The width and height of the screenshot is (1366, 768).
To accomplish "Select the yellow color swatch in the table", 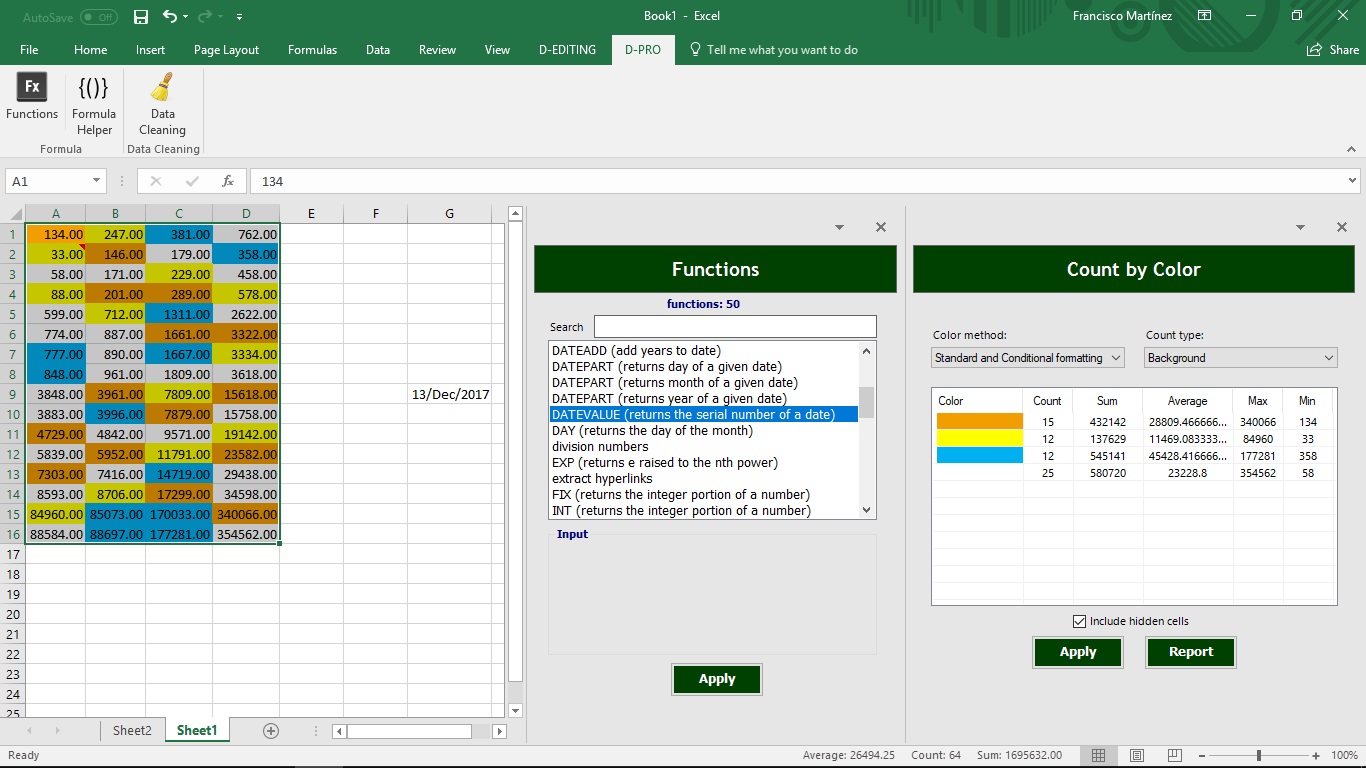I will (x=977, y=439).
